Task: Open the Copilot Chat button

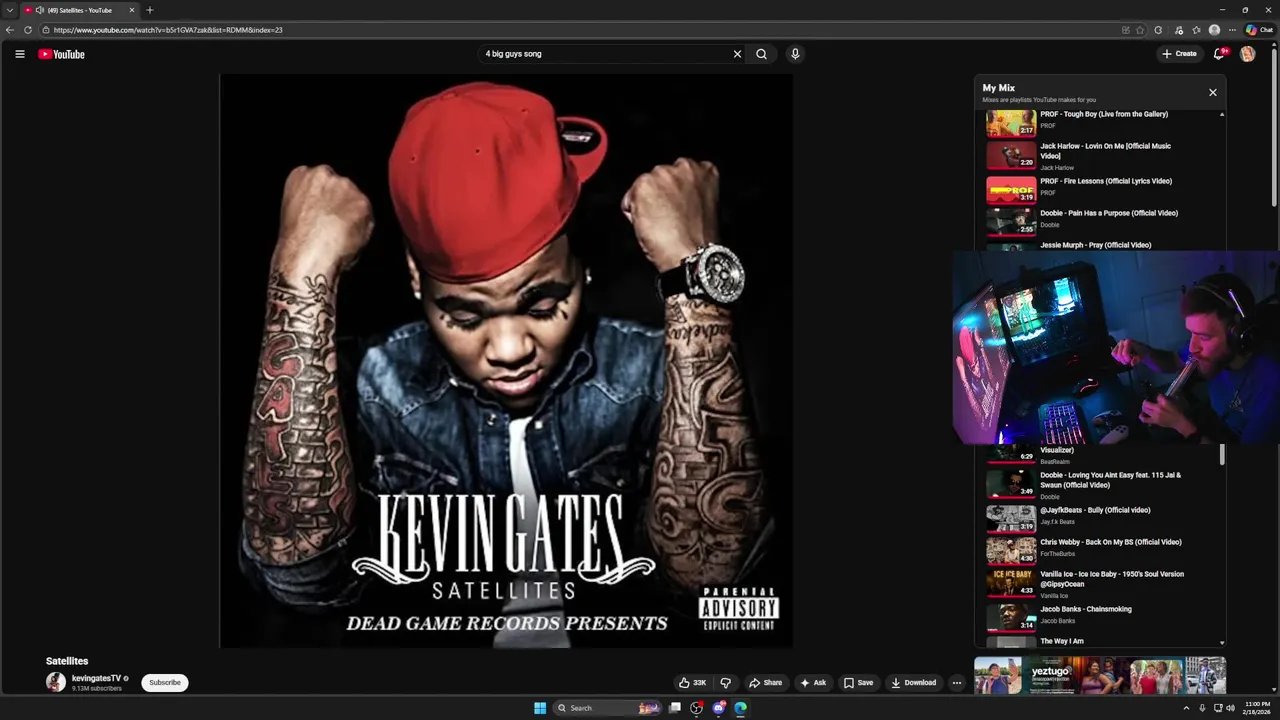Action: [x=1259, y=30]
